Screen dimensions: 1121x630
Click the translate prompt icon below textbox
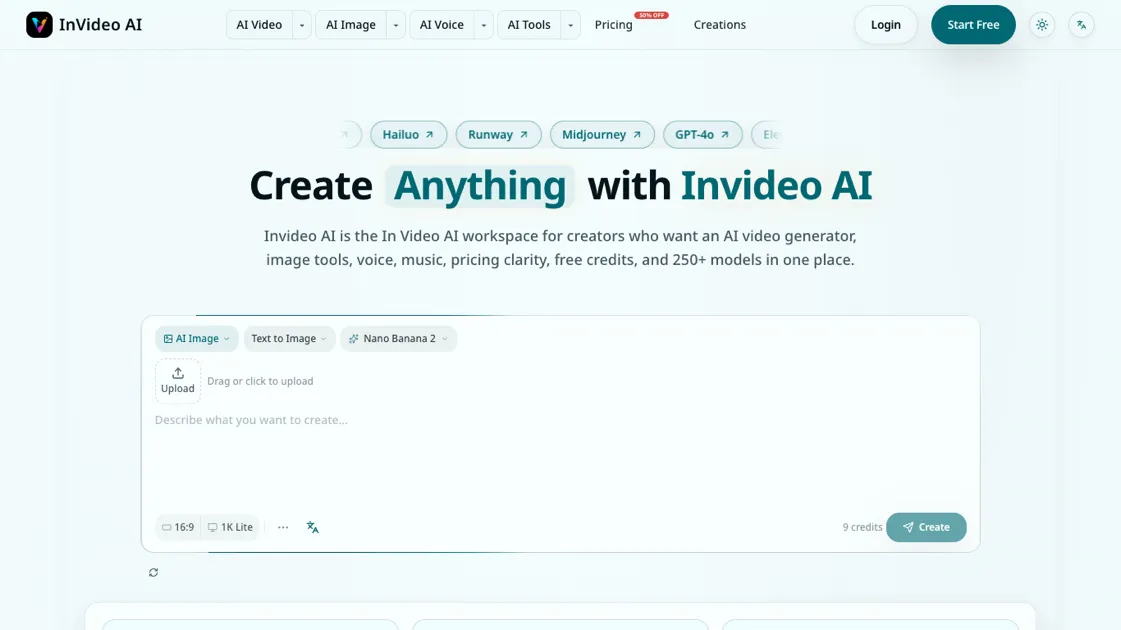pyautogui.click(x=312, y=527)
